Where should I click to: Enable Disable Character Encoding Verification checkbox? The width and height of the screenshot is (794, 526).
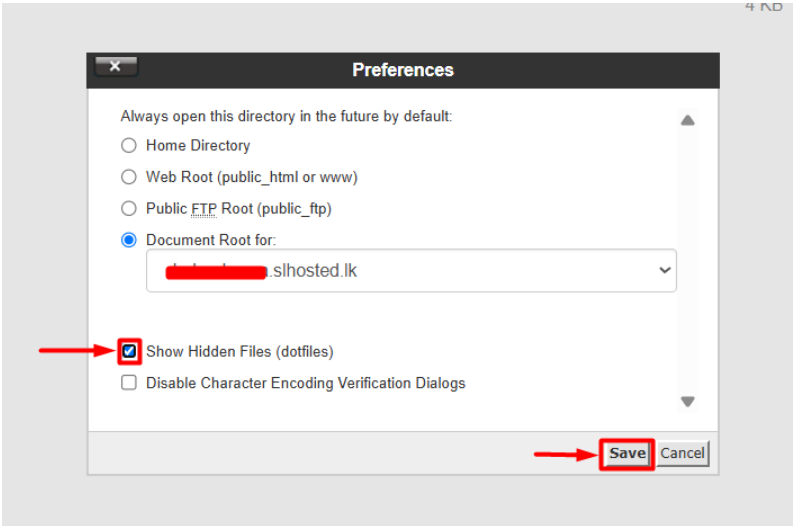(129, 383)
